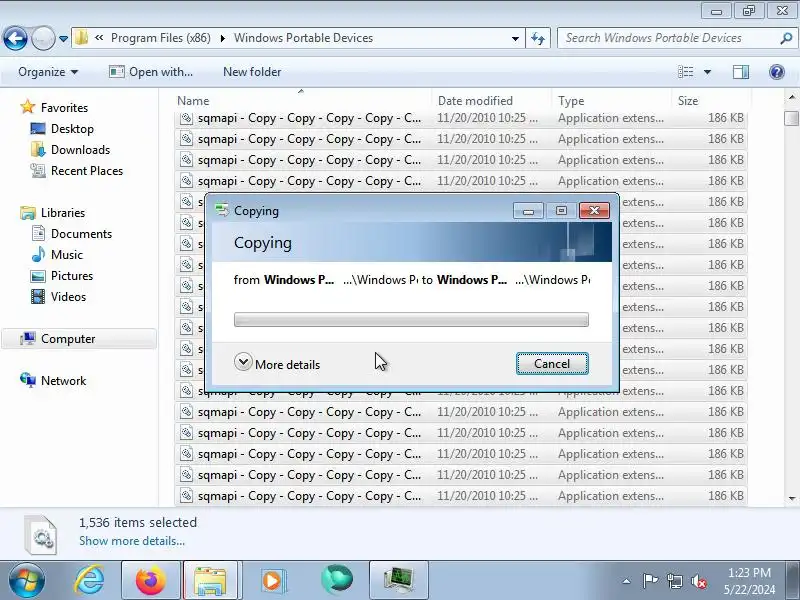Expand More details in Copying dialog
This screenshot has height=600, width=800.
tap(277, 364)
